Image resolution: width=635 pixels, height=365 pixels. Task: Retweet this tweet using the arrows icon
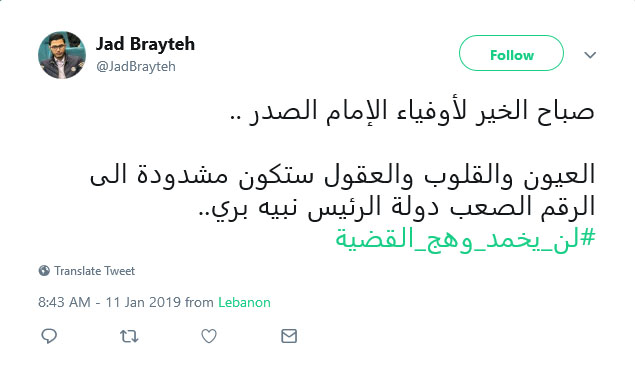point(129,336)
